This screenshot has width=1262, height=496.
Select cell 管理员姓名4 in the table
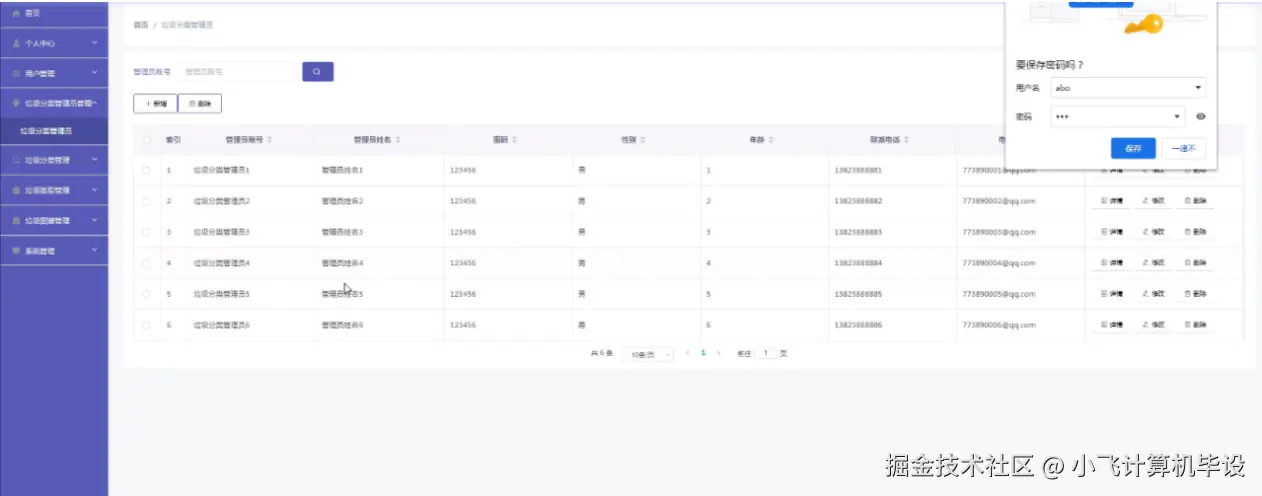(x=342, y=263)
